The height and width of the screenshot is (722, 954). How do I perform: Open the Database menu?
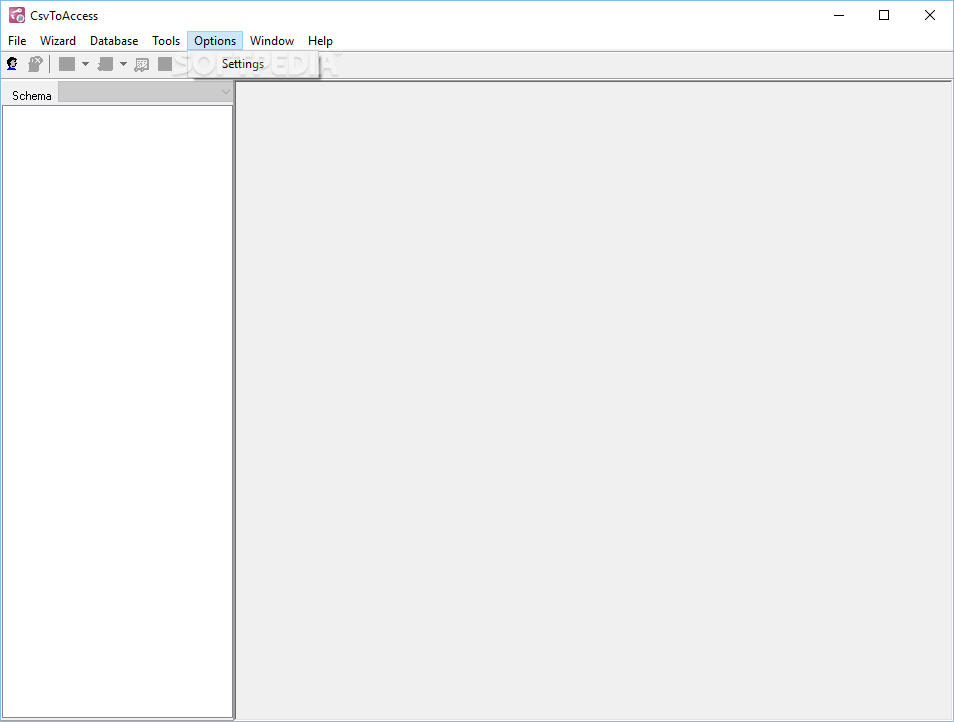pyautogui.click(x=114, y=41)
